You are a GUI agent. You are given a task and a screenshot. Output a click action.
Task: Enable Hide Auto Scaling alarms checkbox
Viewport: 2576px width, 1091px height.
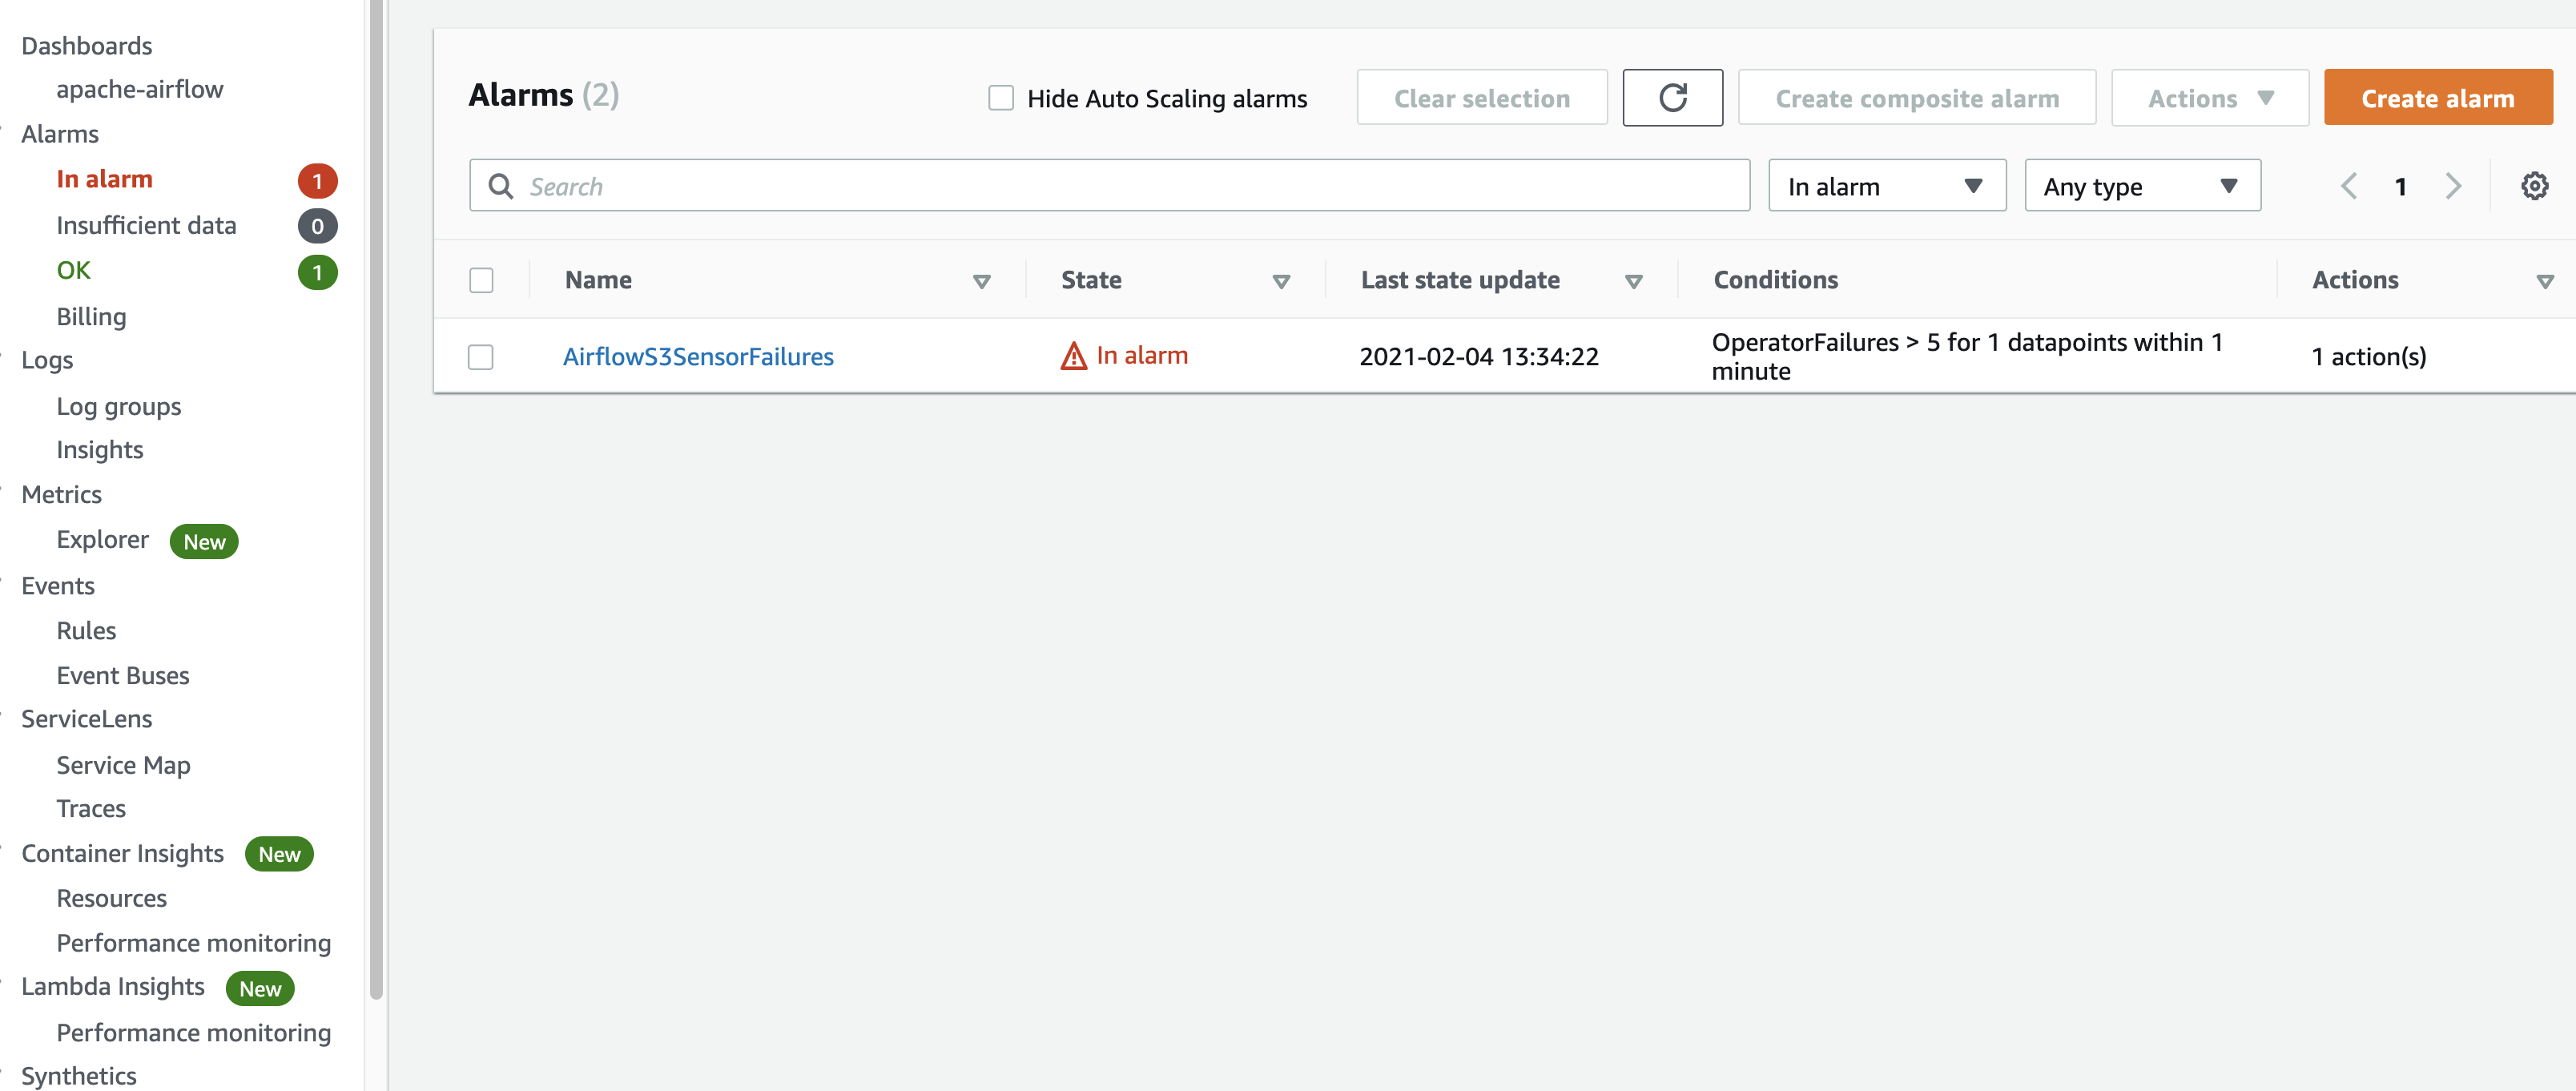point(1000,98)
